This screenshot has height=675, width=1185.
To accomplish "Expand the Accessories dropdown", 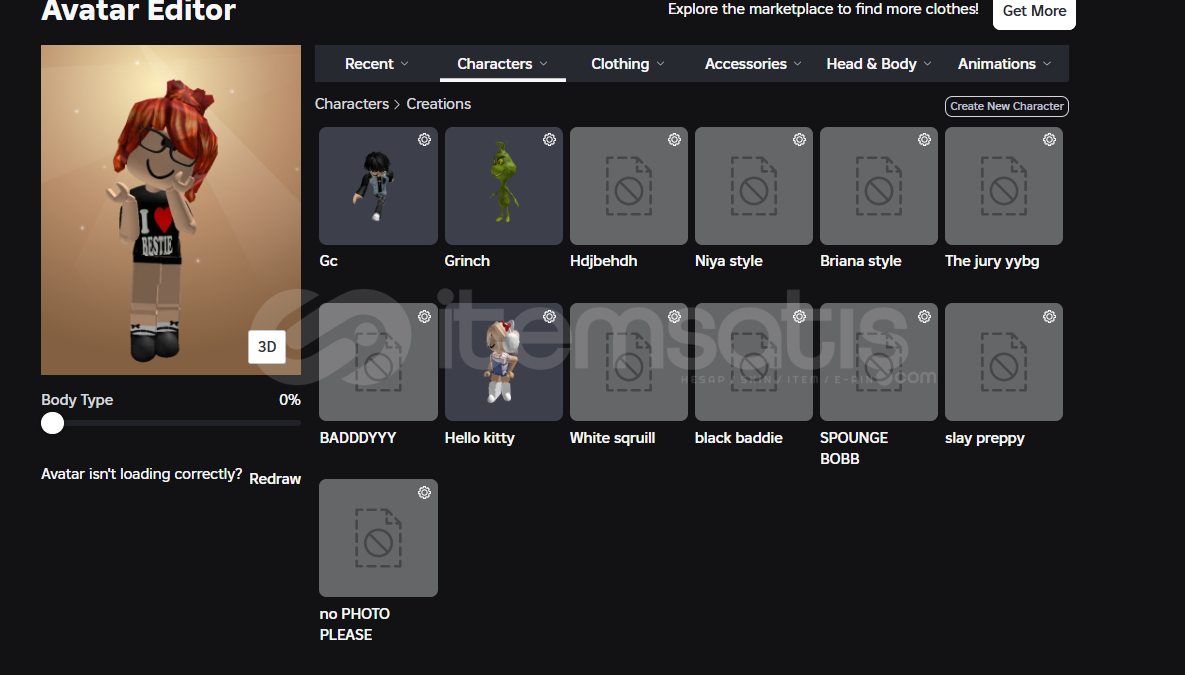I will pos(753,64).
